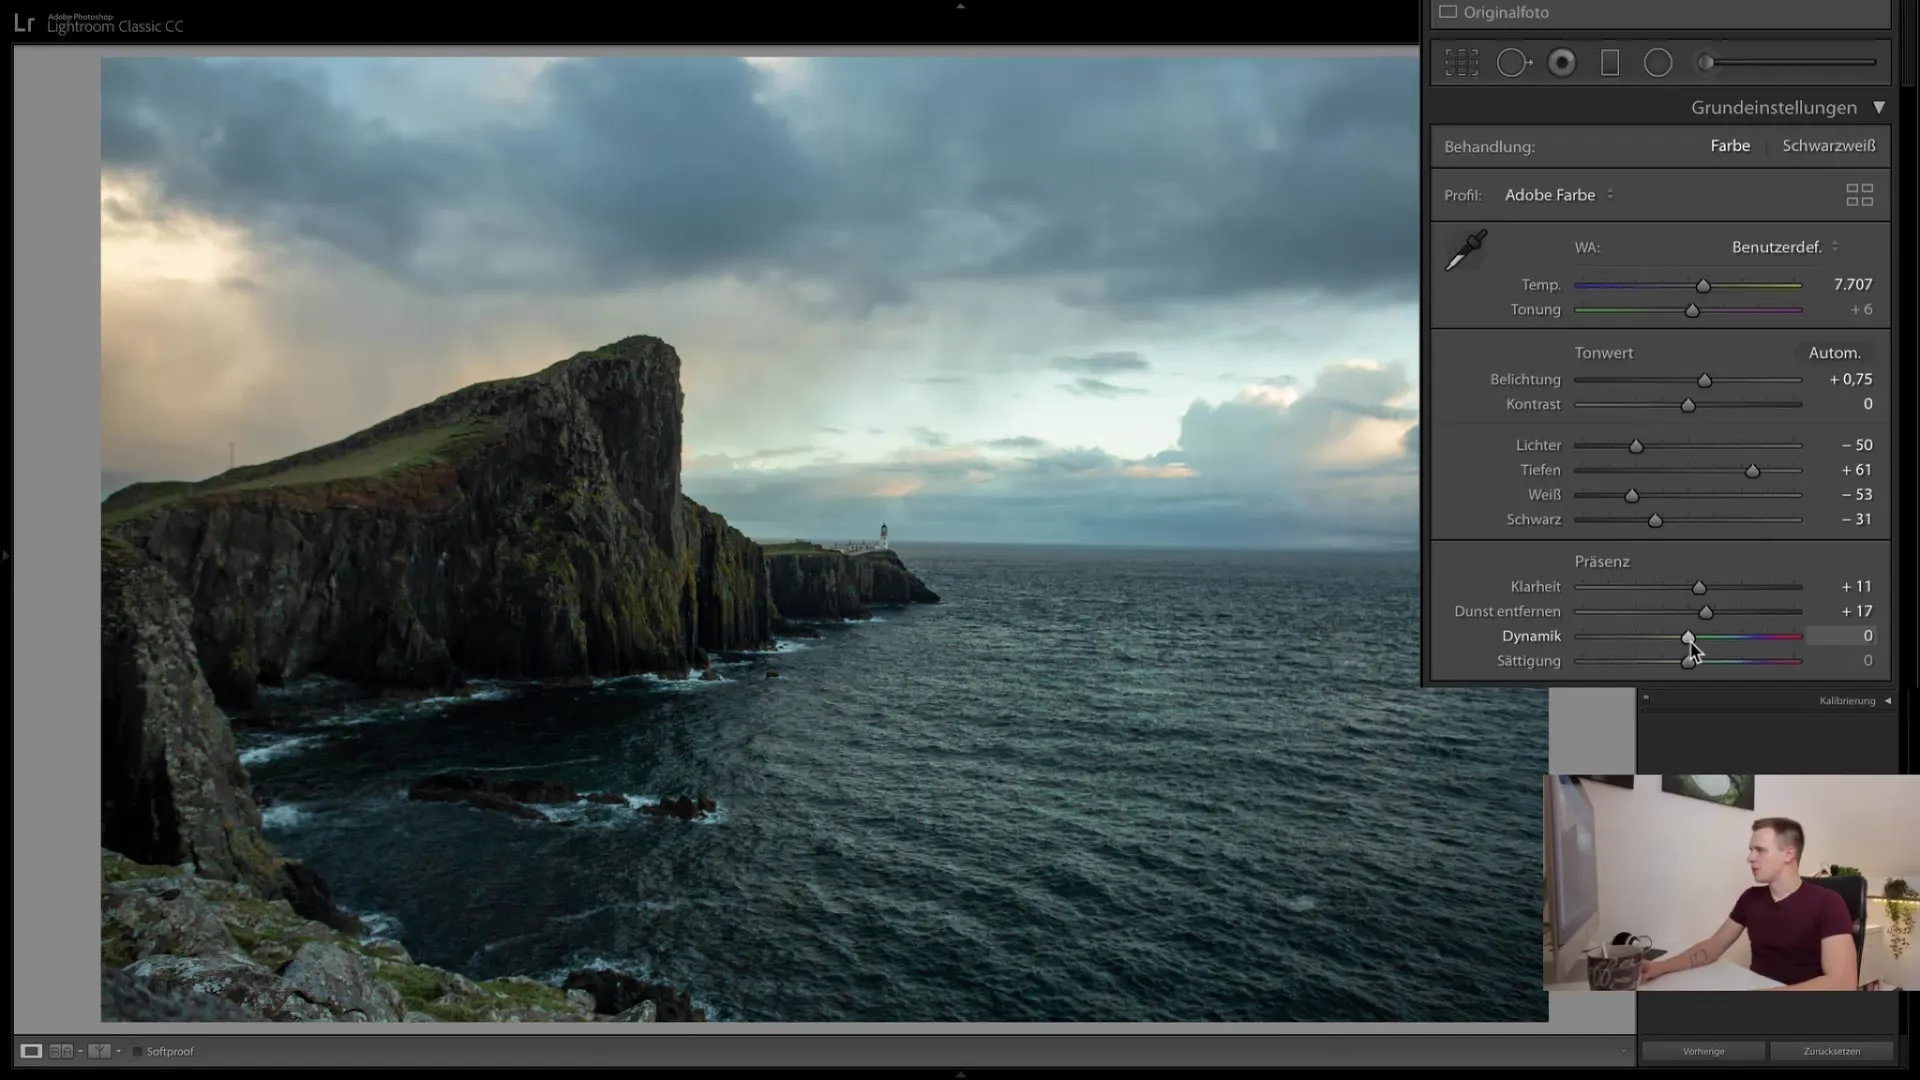
Task: Click the Schwarz slider handle
Action: click(x=1655, y=521)
